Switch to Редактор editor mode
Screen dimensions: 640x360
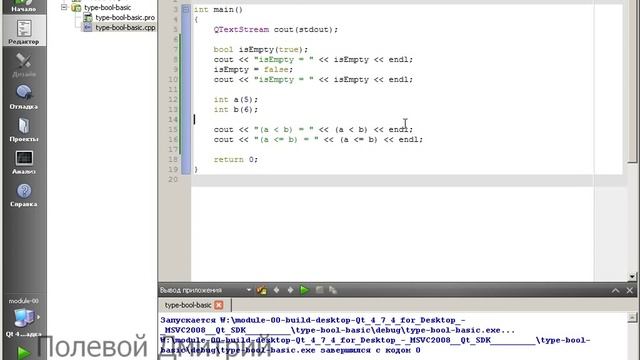pos(24,31)
